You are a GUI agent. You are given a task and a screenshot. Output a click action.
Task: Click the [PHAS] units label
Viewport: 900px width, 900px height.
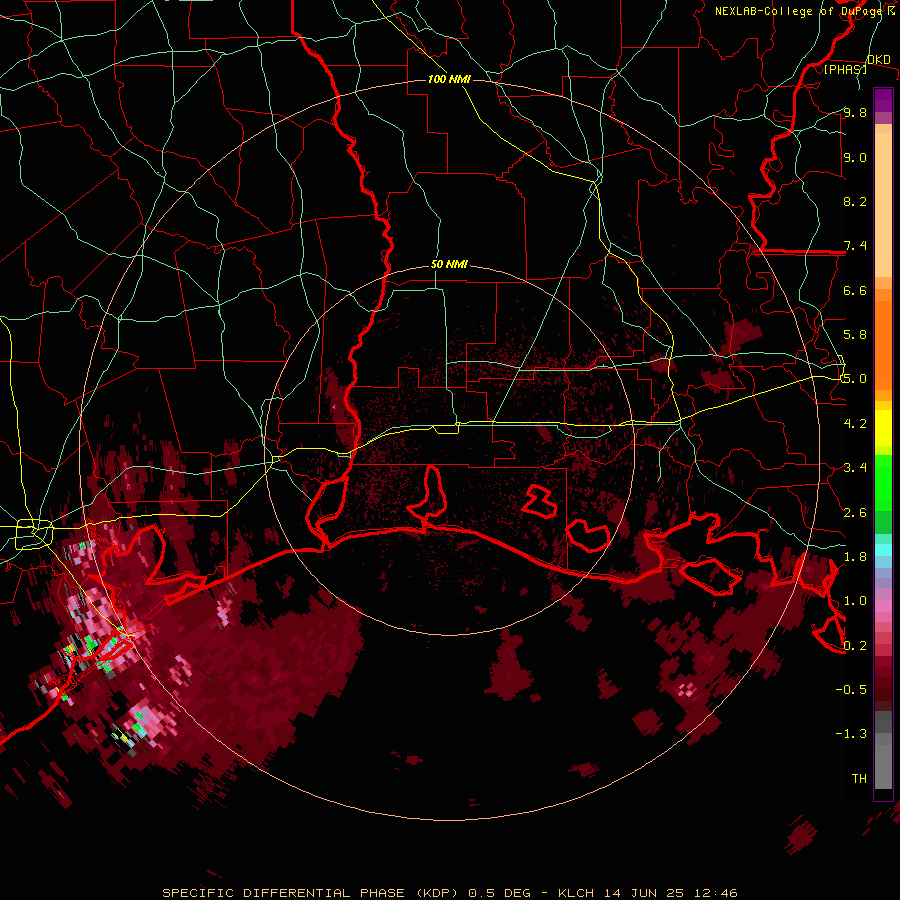[x=845, y=69]
